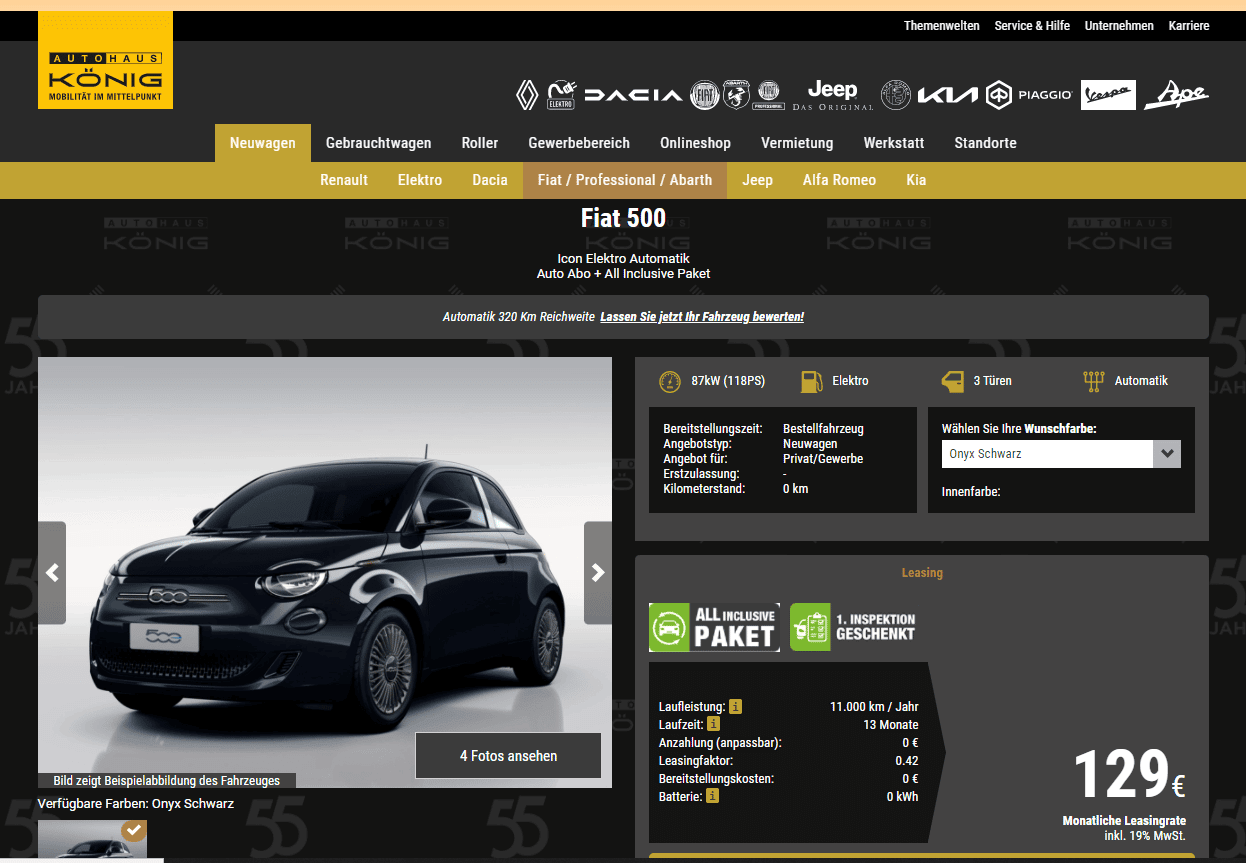Choose Jeep in the brand submenu

pos(757,180)
